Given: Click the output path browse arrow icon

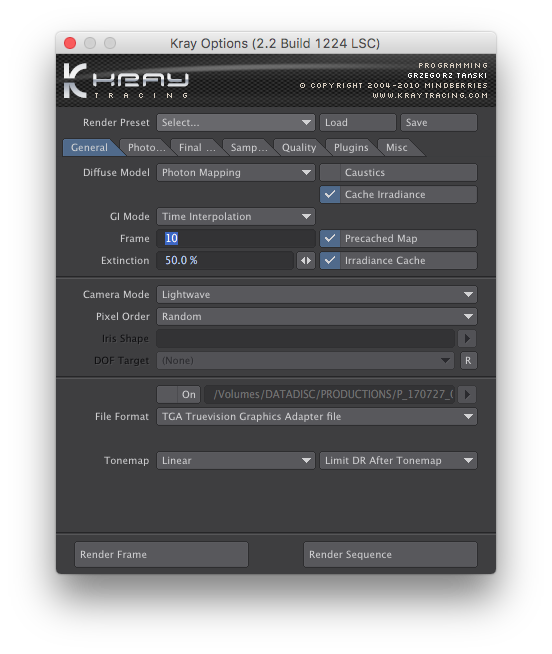Looking at the screenshot, I should [x=467, y=395].
